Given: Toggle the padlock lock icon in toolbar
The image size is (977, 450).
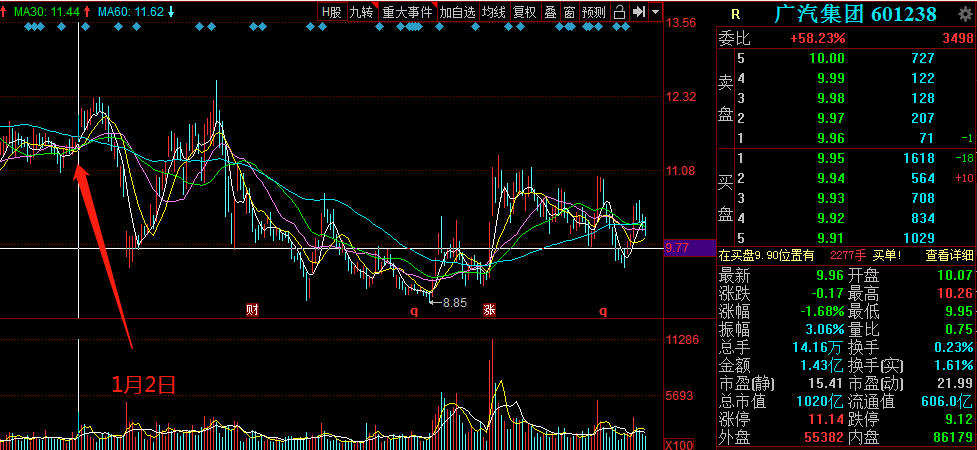Looking at the screenshot, I should pos(619,11).
